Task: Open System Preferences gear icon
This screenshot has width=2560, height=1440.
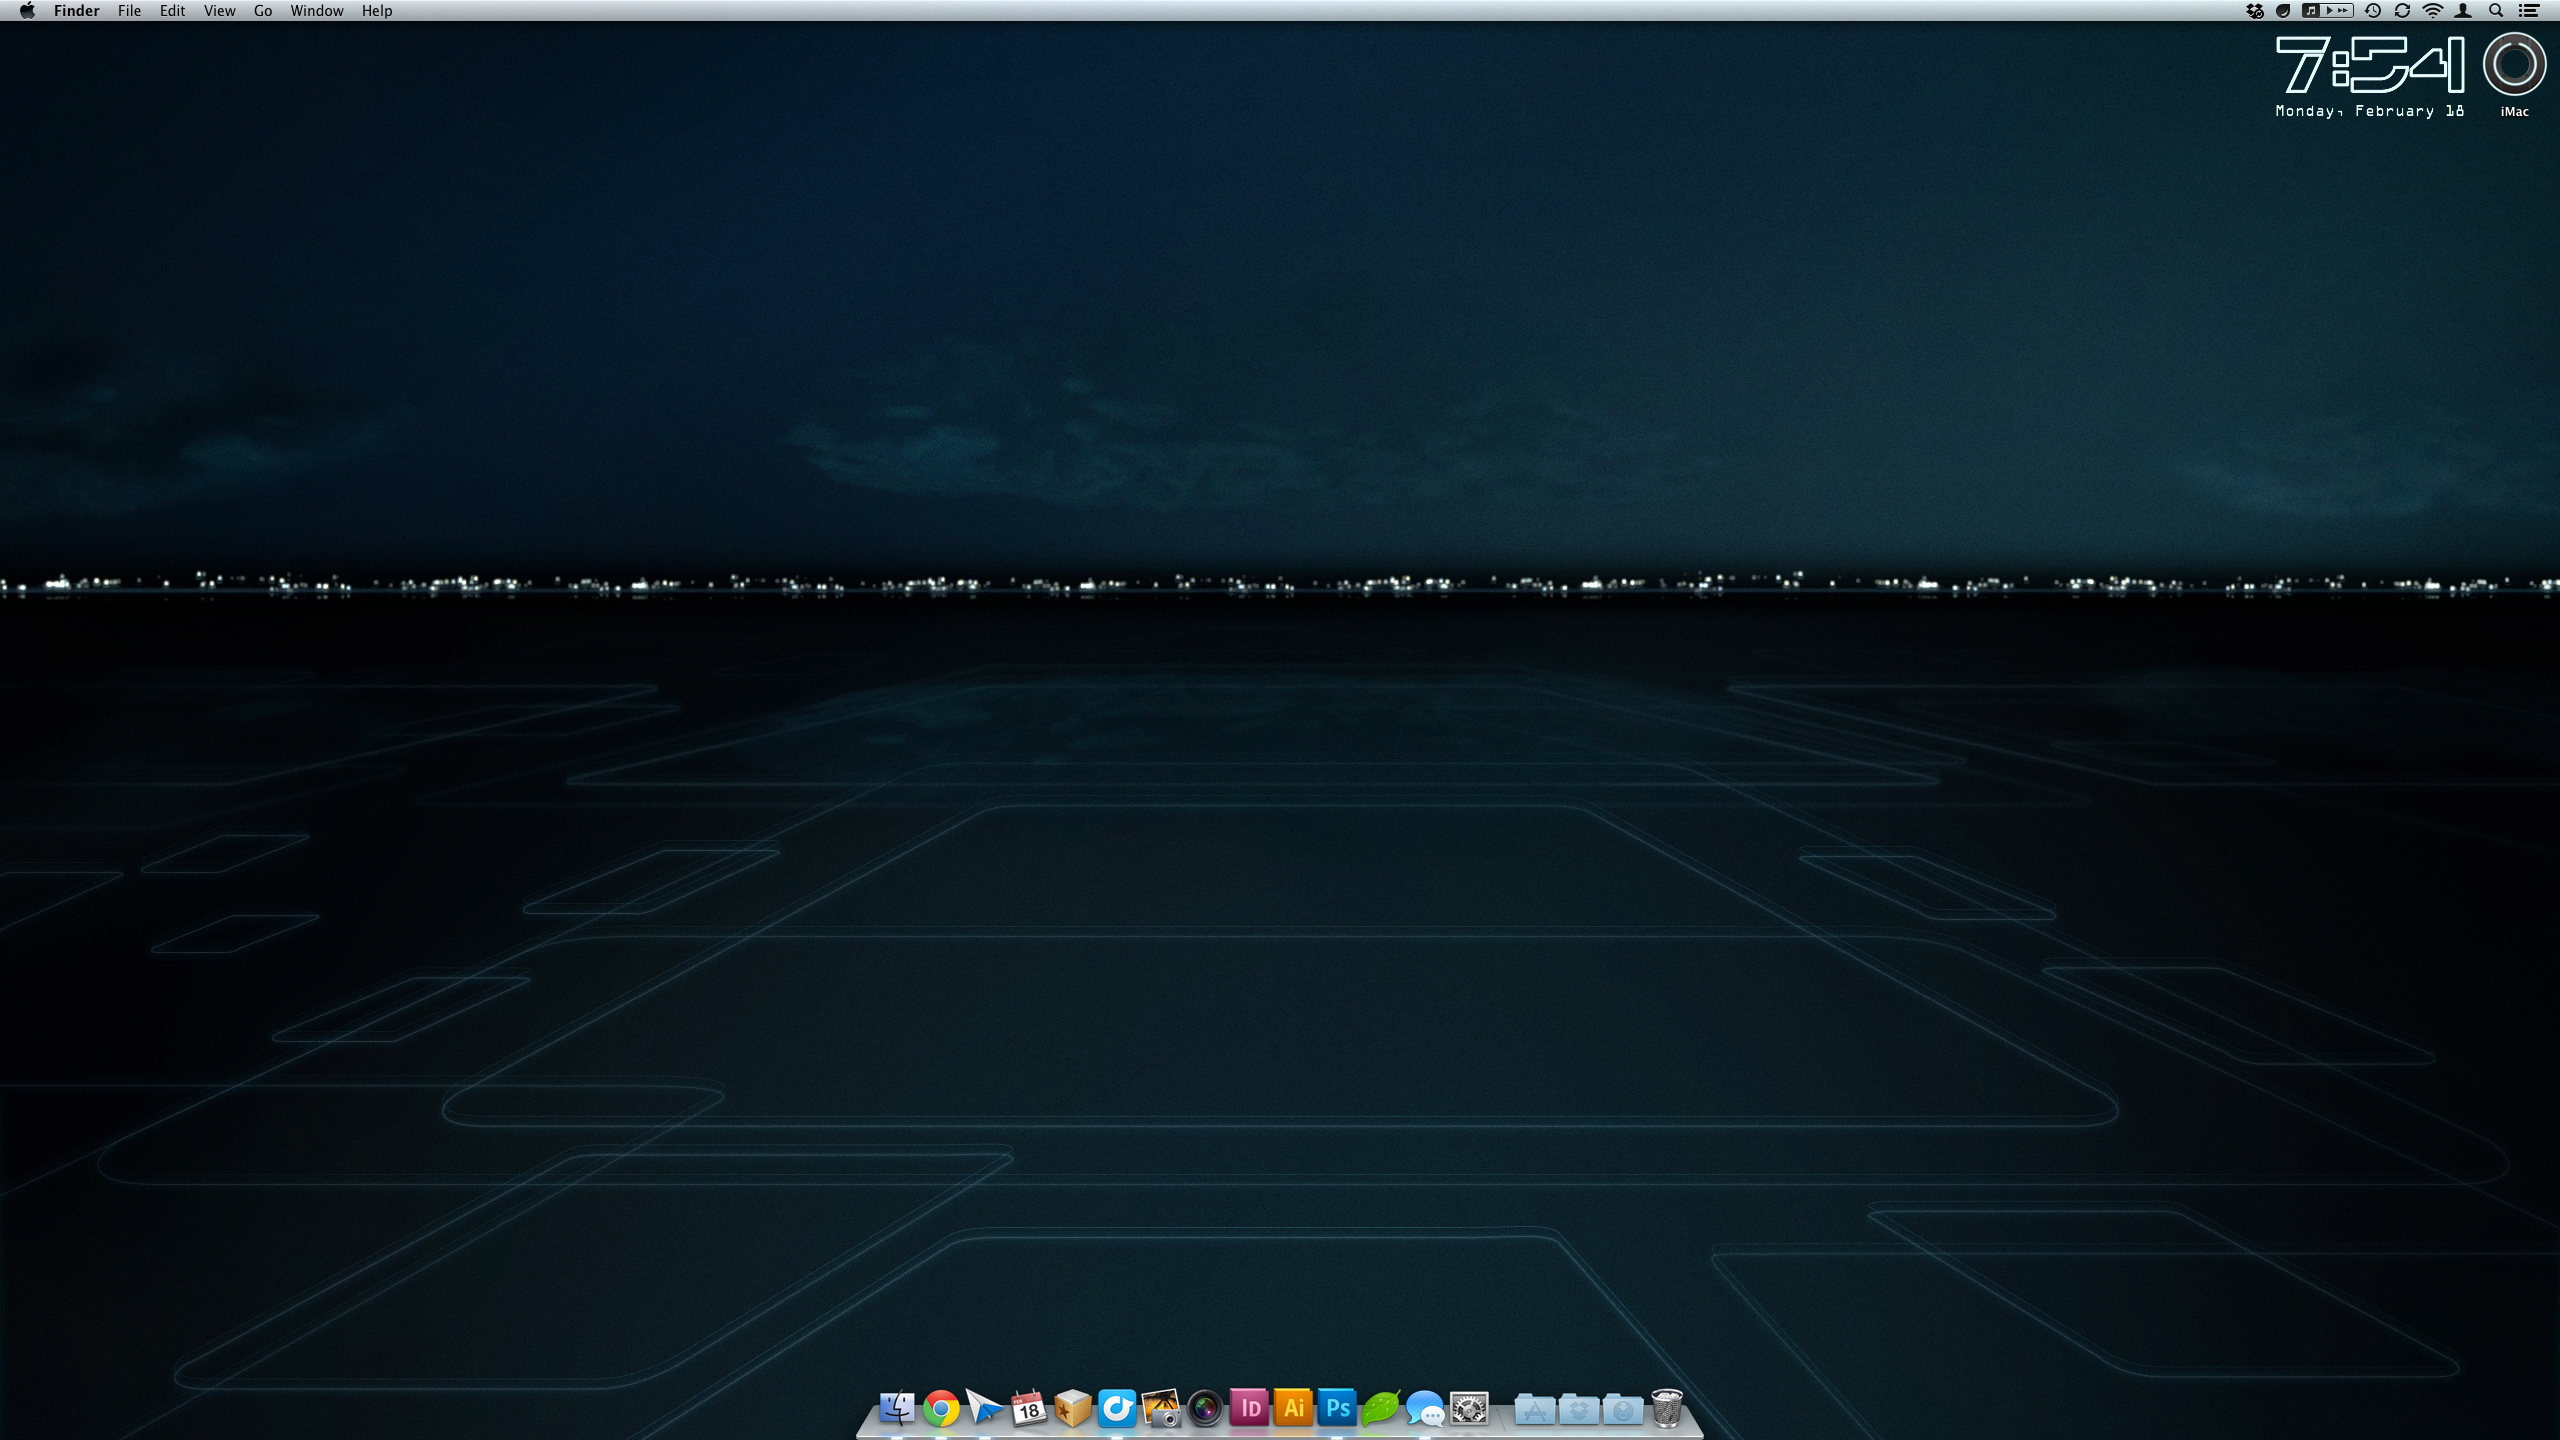Action: tap(1469, 1409)
